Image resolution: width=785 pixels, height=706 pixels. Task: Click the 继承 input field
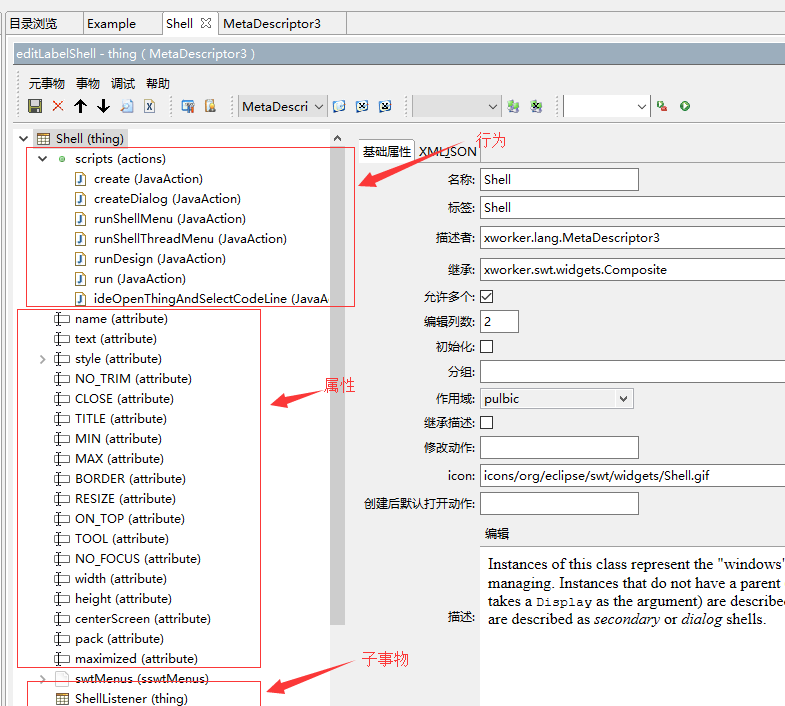click(x=632, y=269)
